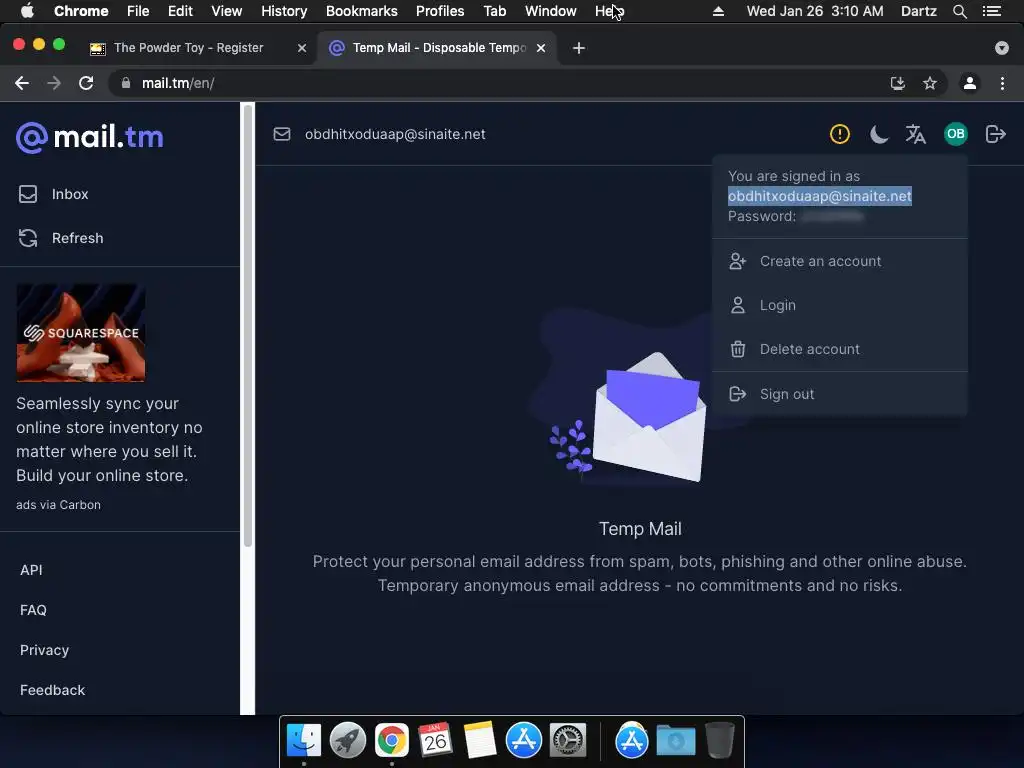This screenshot has width=1024, height=768.
Task: Open the Feedback link
Action: (52, 690)
